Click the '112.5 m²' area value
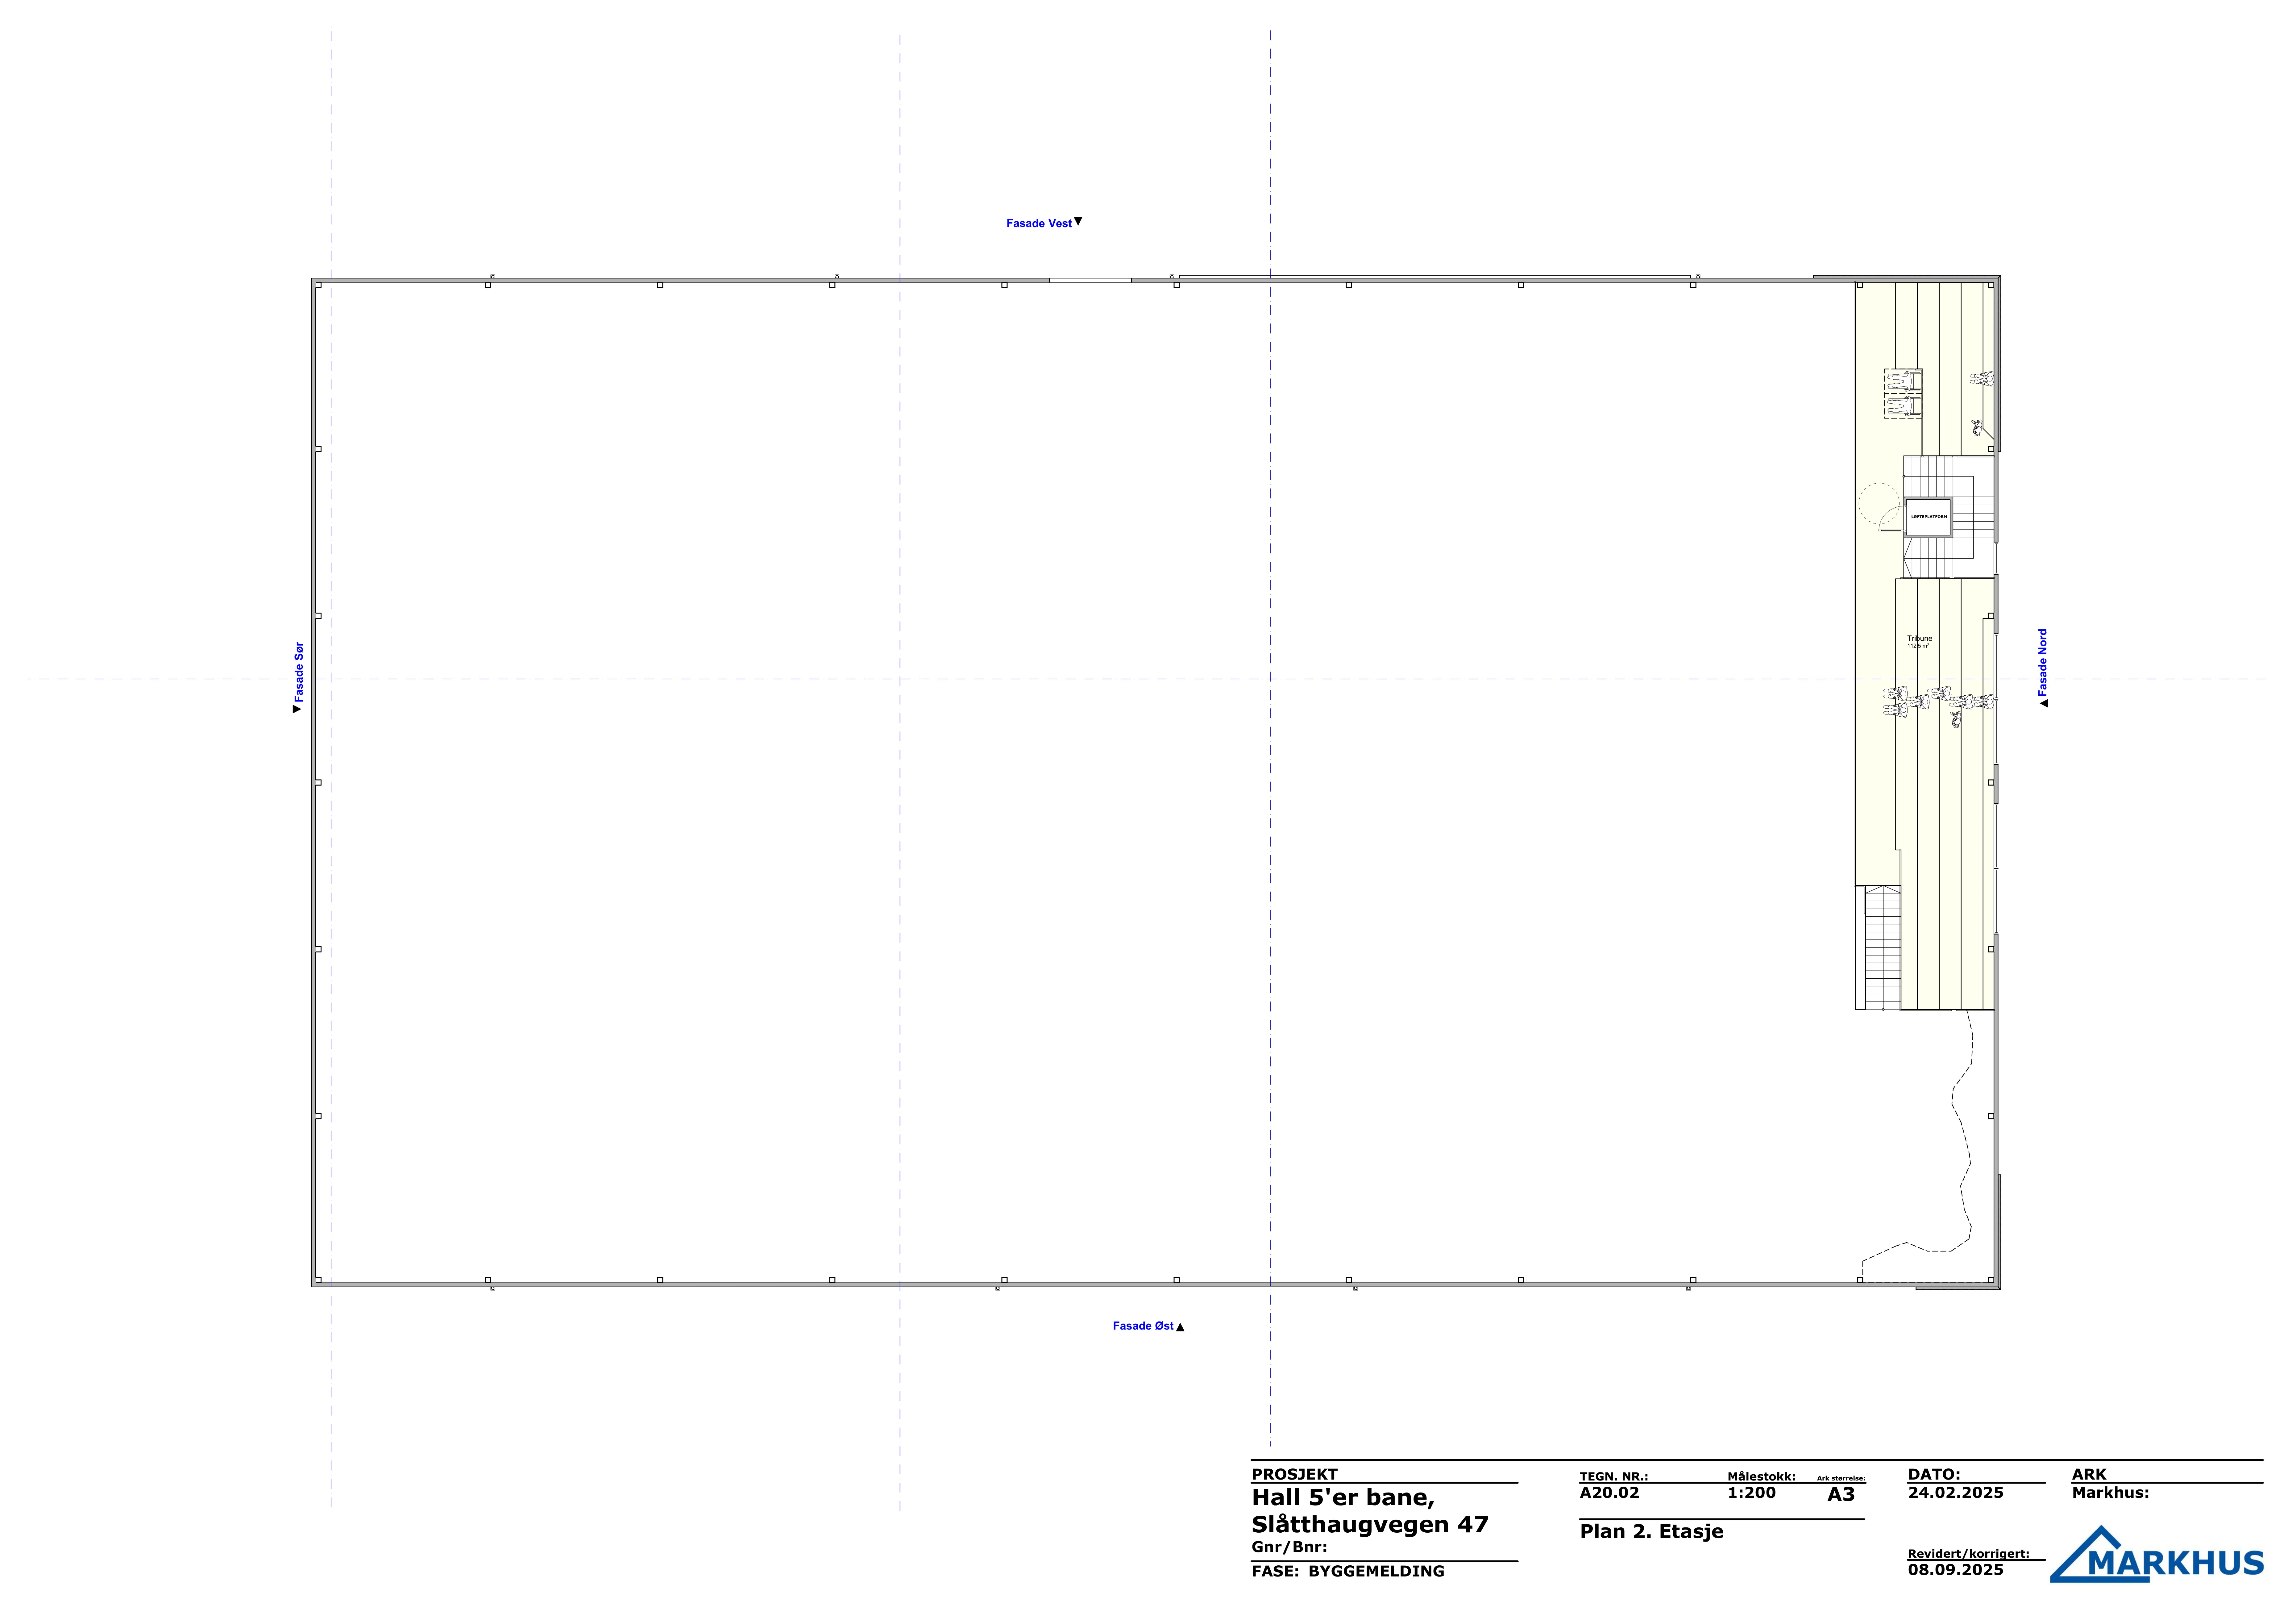This screenshot has width=2296, height=1624. [1918, 646]
